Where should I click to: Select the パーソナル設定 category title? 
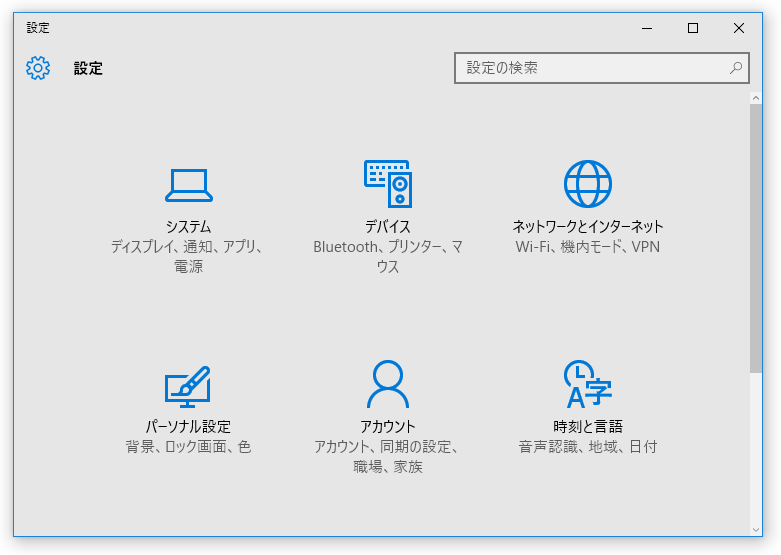pos(188,426)
